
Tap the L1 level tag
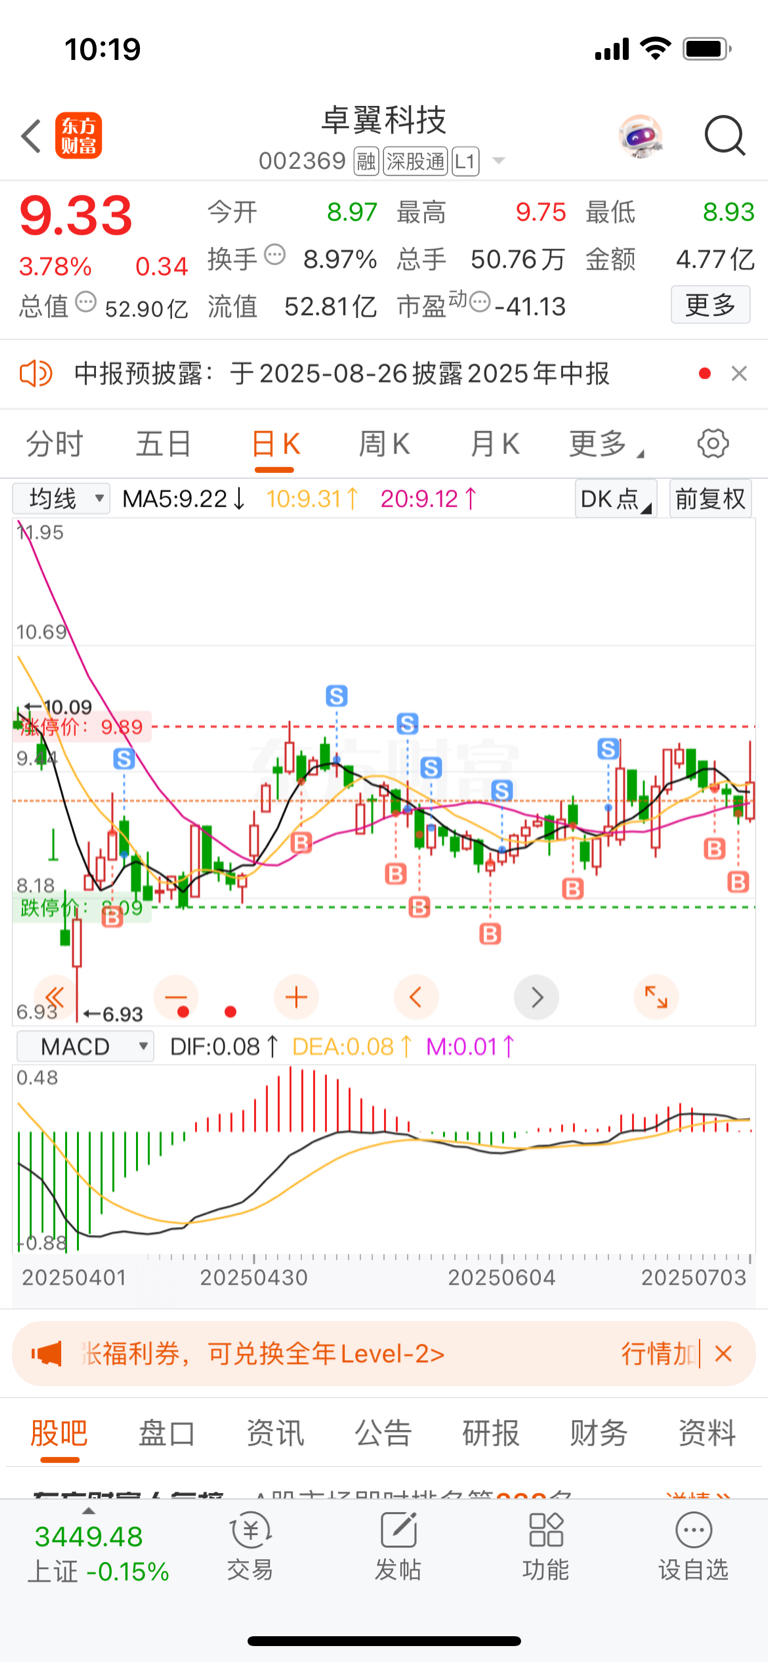click(466, 161)
